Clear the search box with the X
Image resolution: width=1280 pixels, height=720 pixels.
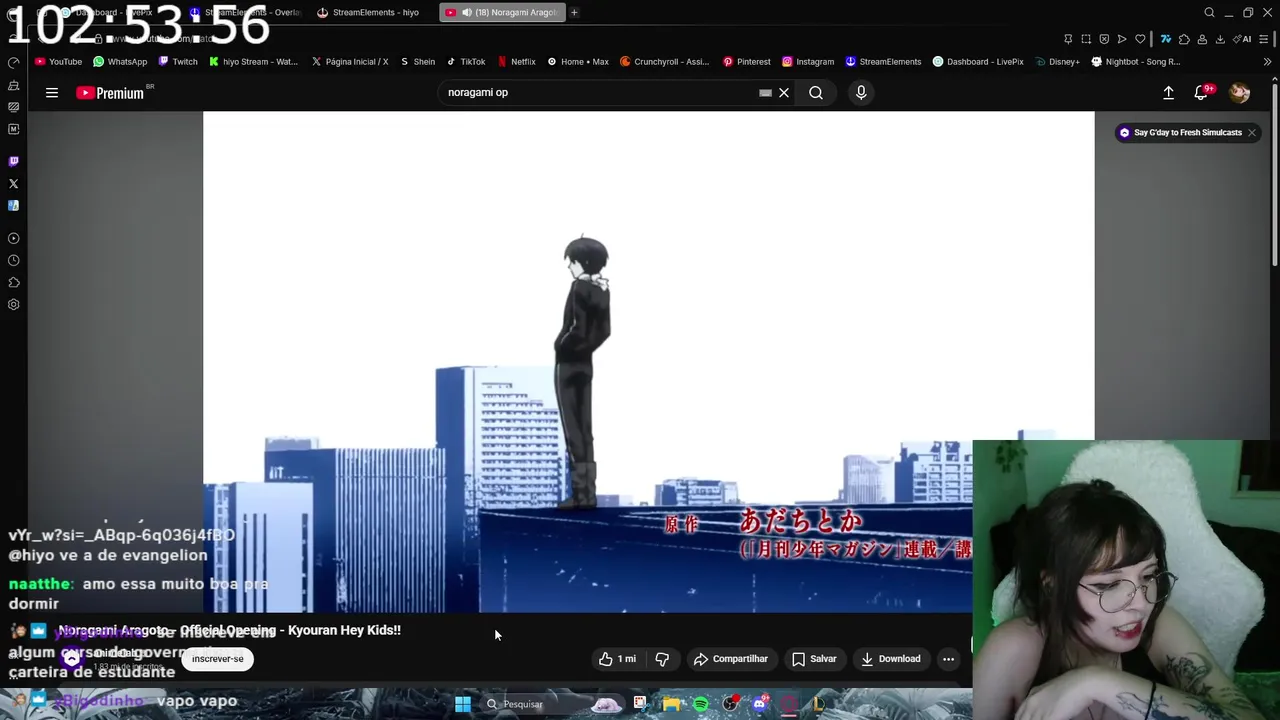784,93
